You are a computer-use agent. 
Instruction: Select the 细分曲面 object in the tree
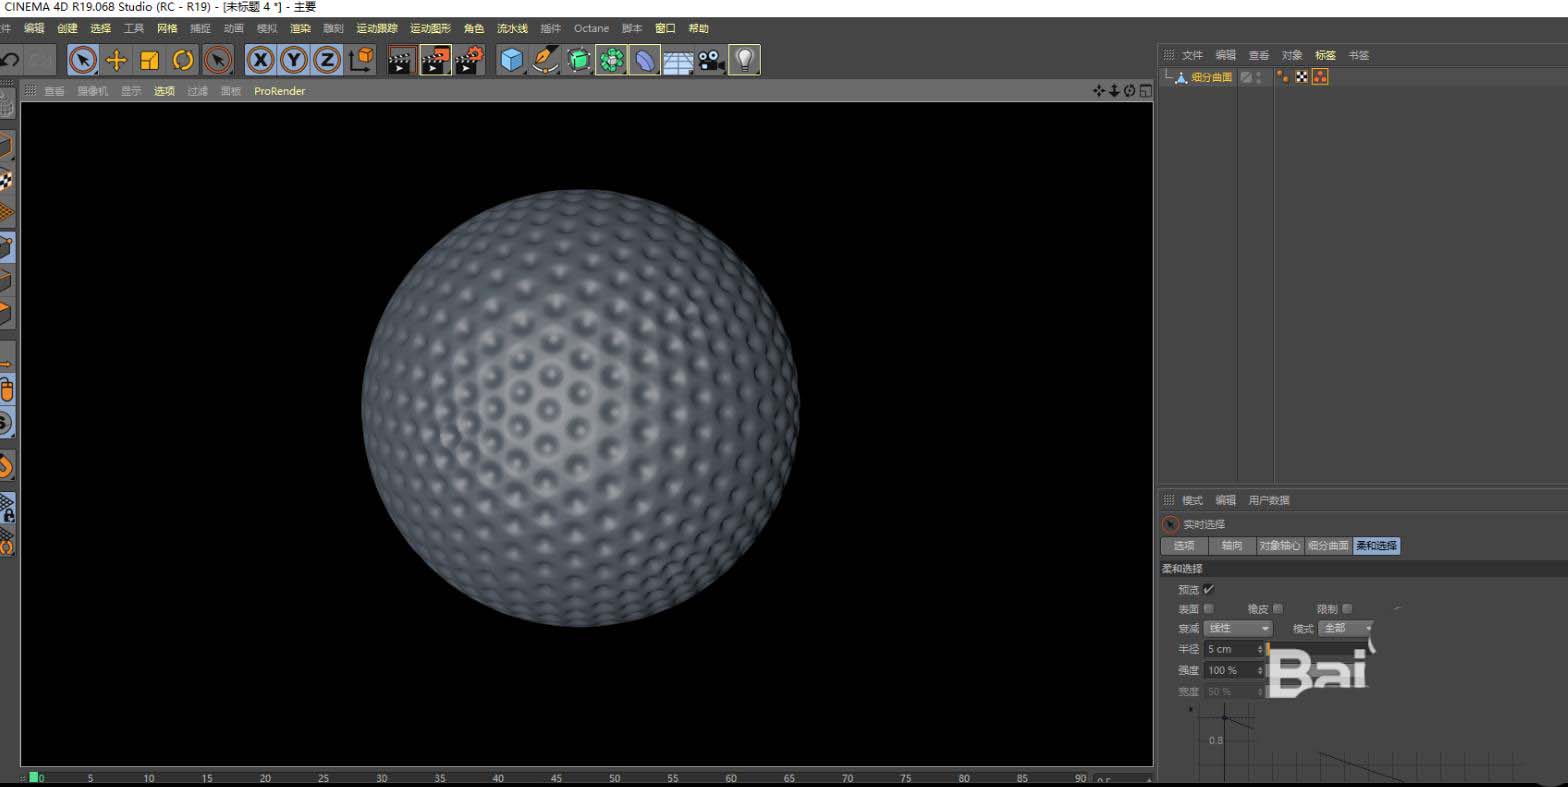(1211, 77)
